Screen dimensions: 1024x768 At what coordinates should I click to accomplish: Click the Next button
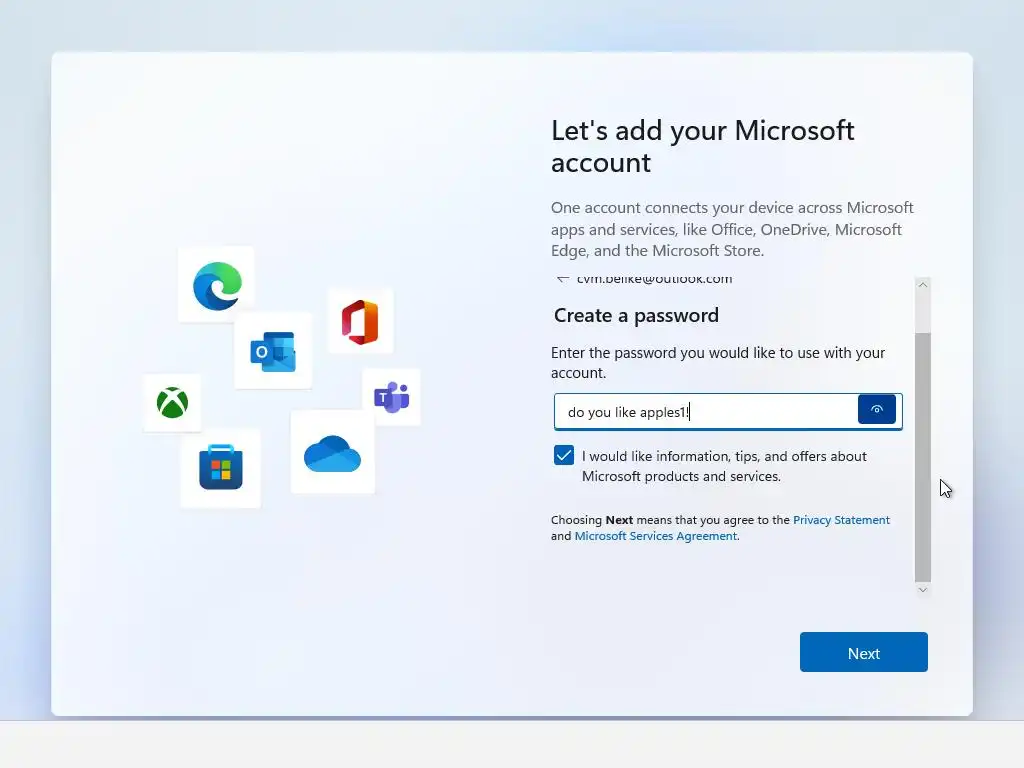[x=863, y=652]
